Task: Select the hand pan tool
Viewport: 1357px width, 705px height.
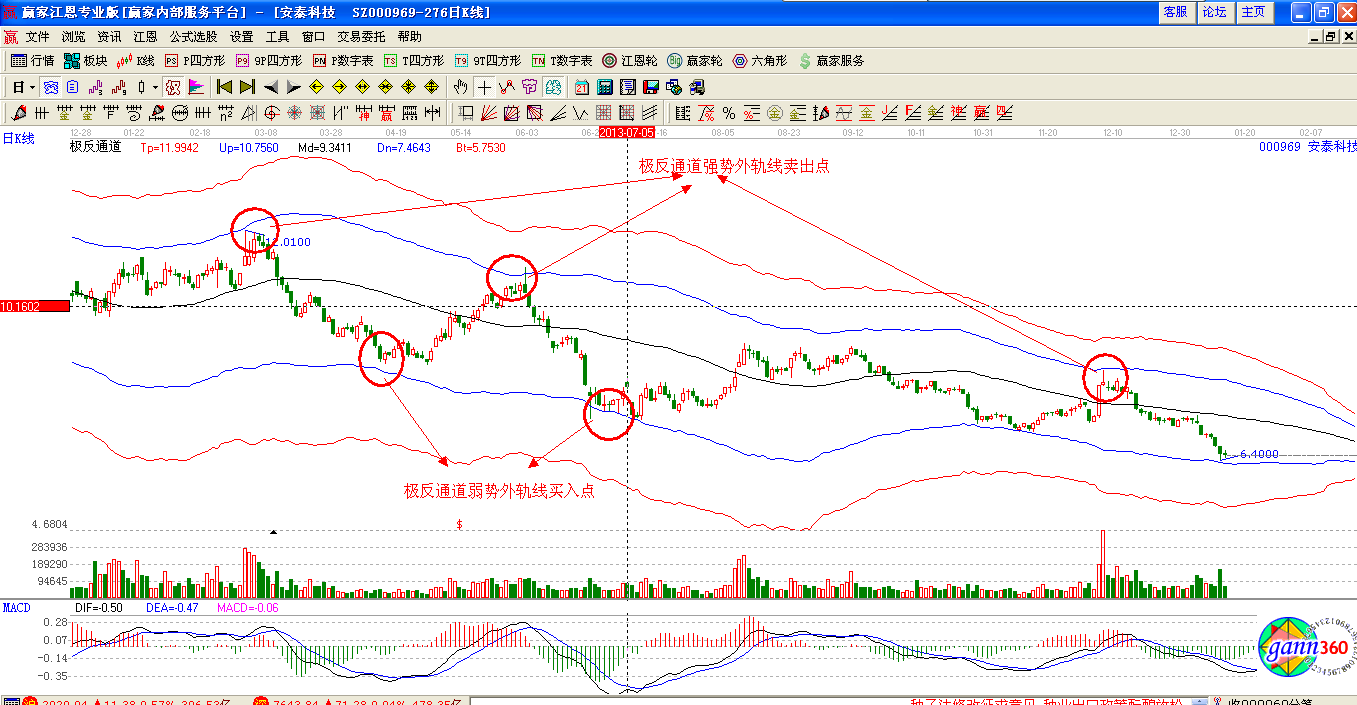Action: 461,87
